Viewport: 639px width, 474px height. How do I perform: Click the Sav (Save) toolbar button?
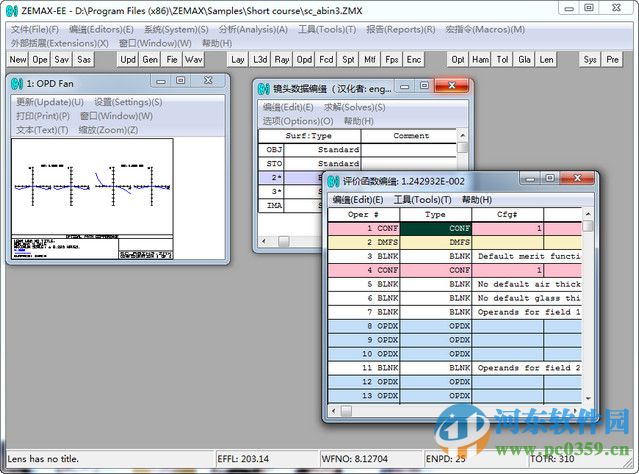point(62,60)
